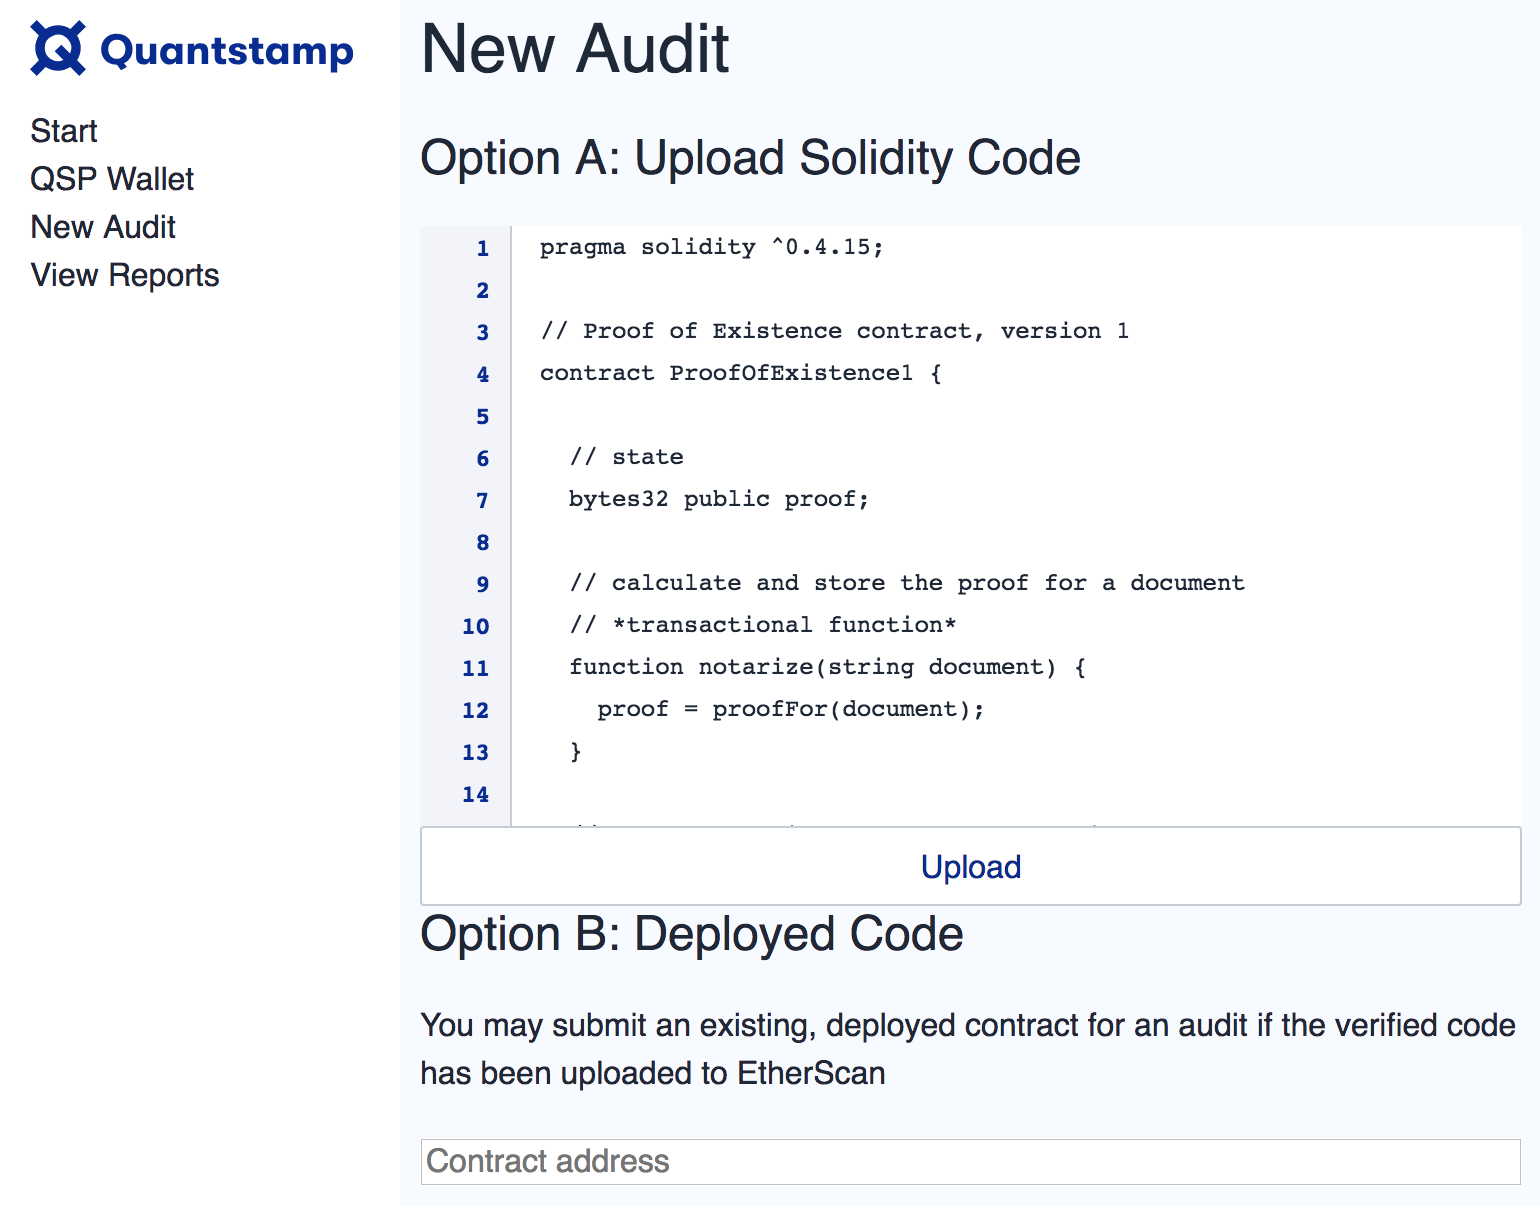1540x1208 pixels.
Task: Click the proof = proofFor(document) line
Action: pos(791,709)
